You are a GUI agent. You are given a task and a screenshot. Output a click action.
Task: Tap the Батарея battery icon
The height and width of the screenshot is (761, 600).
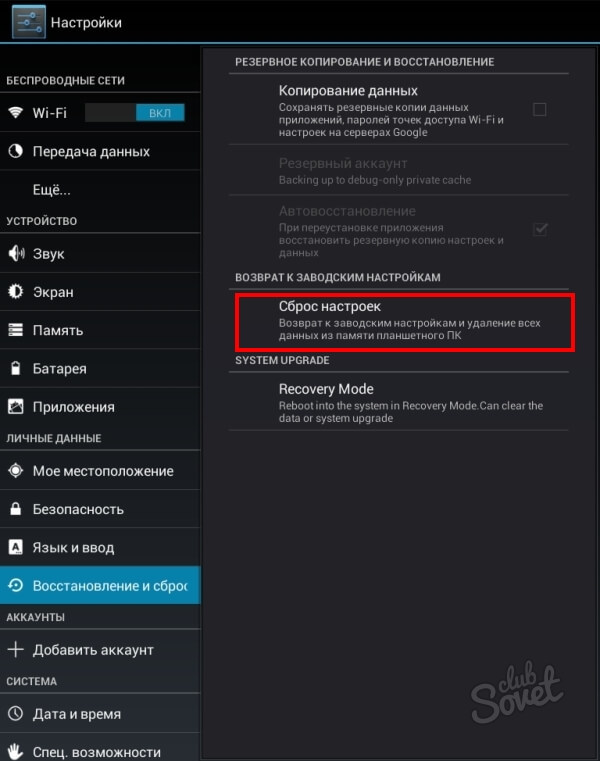coord(16,369)
